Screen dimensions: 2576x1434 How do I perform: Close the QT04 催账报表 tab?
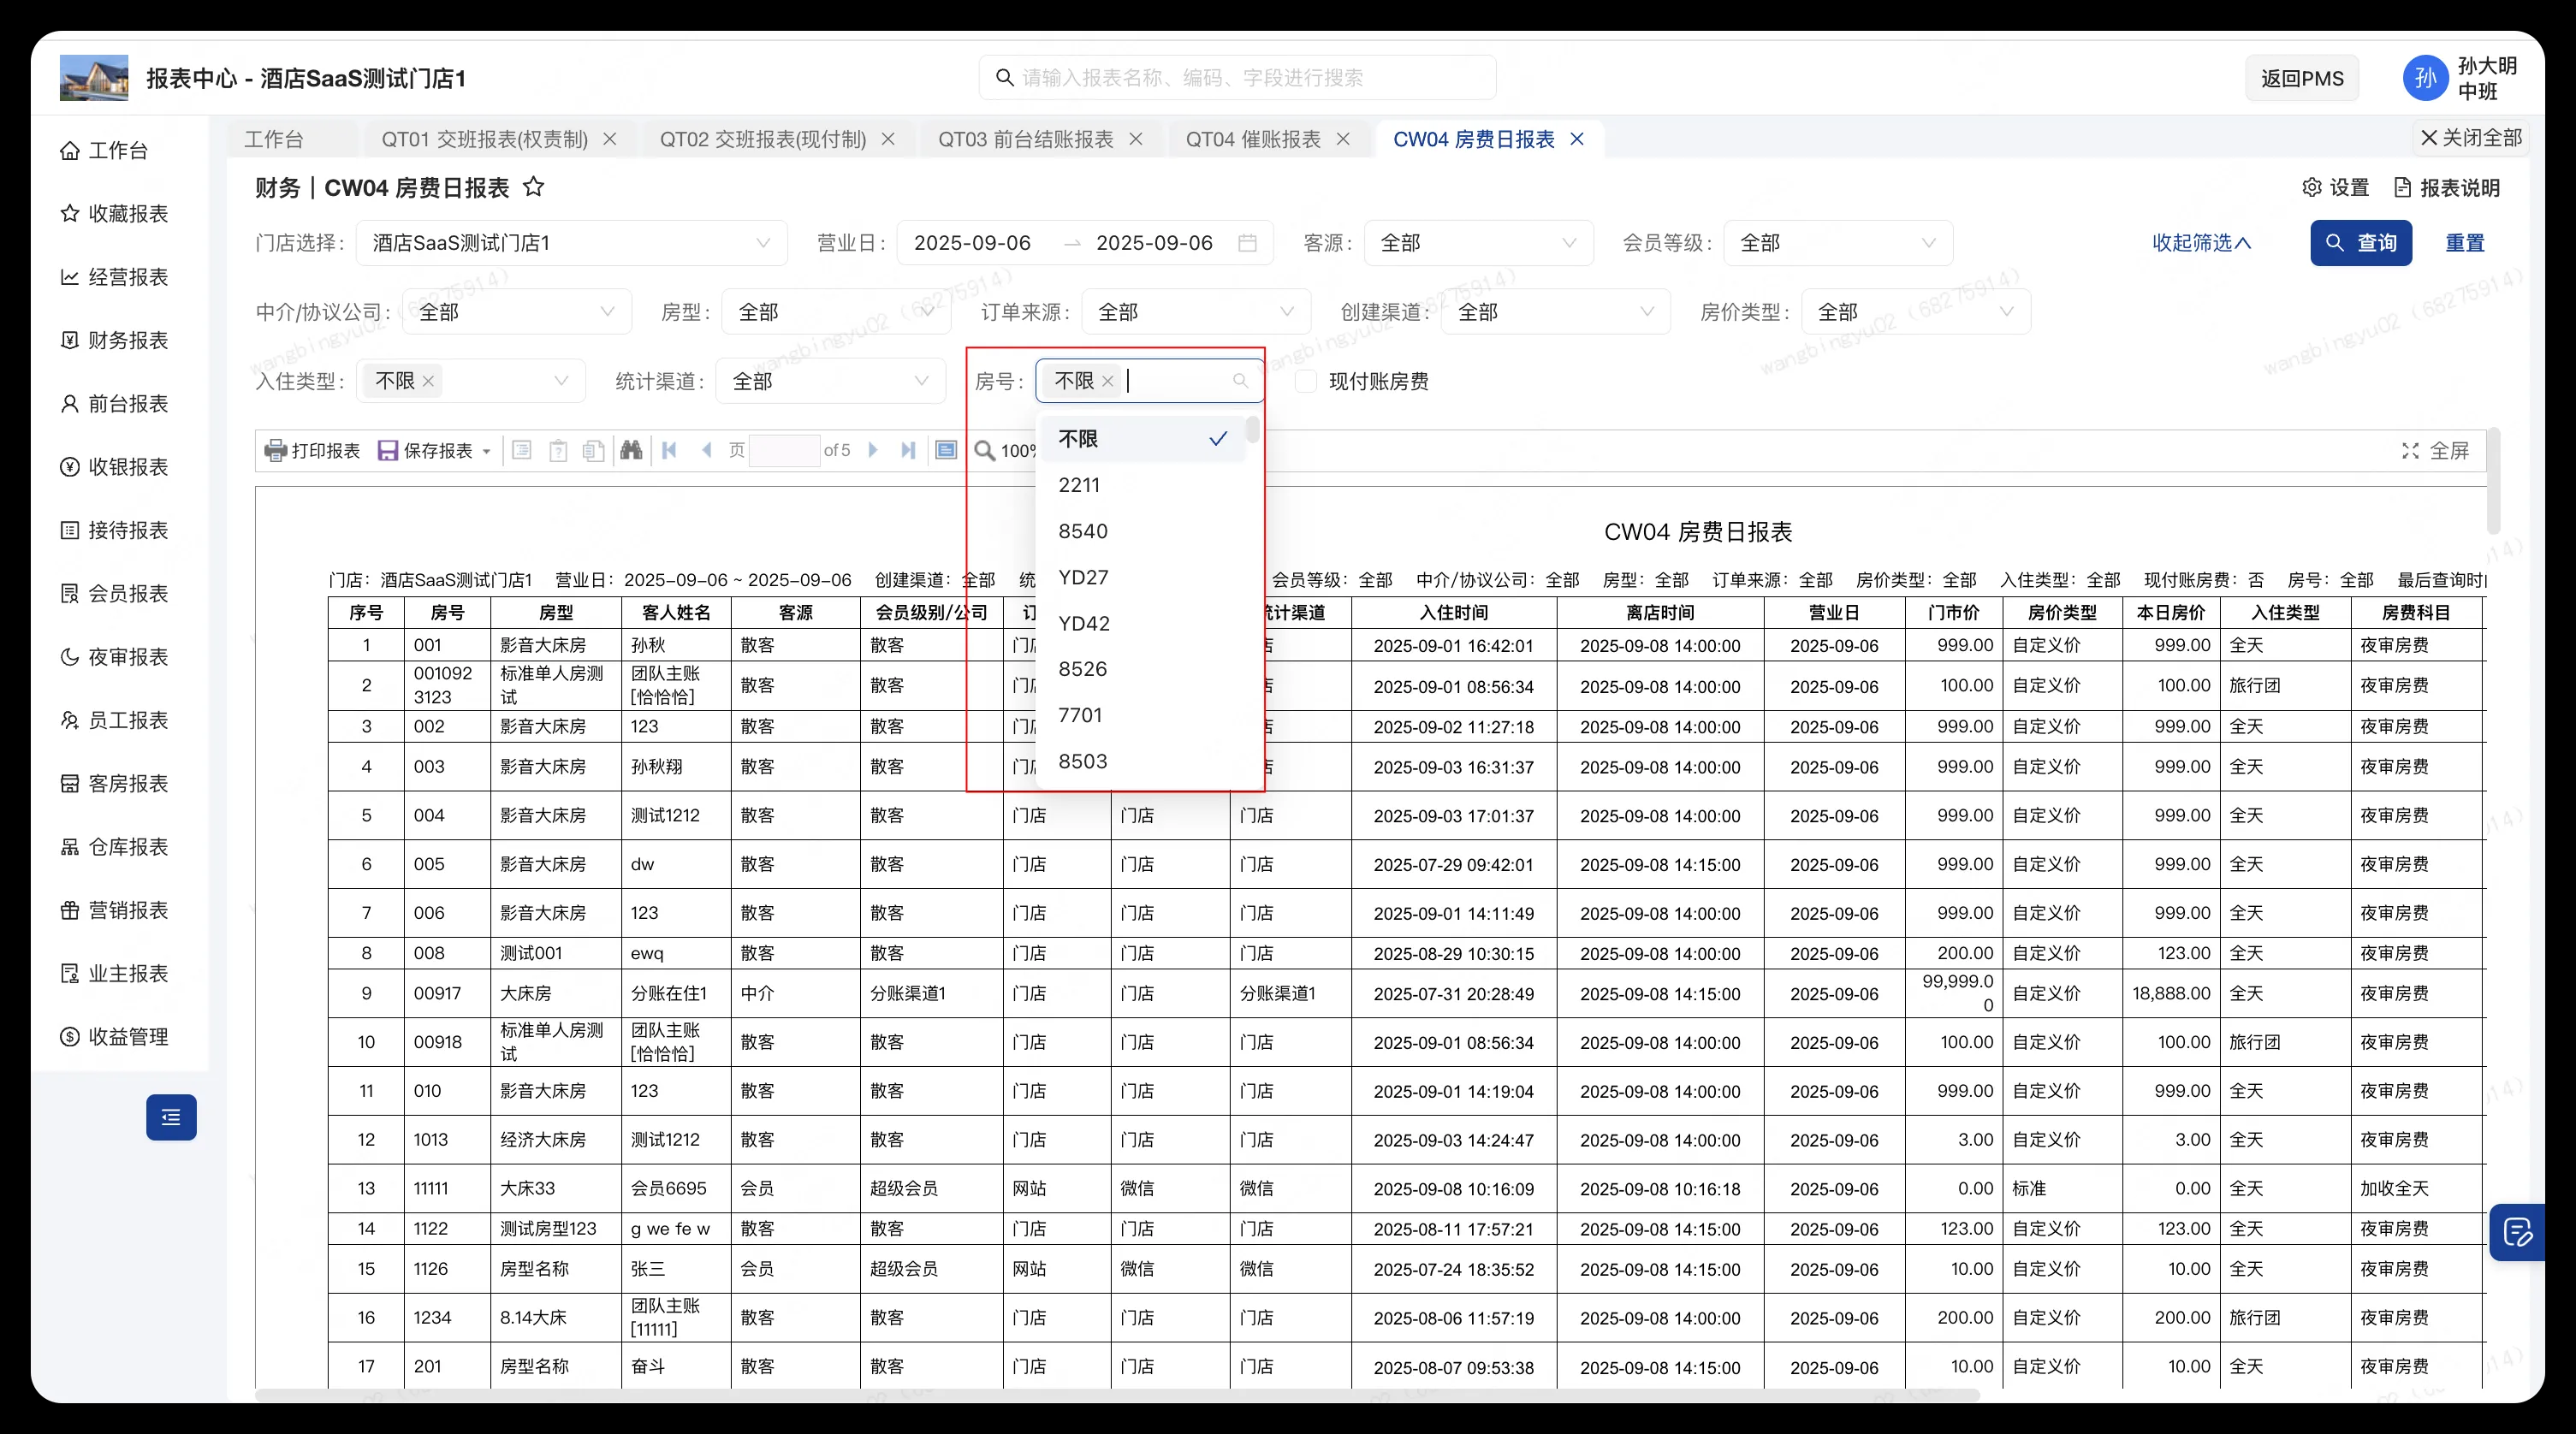coord(1343,139)
